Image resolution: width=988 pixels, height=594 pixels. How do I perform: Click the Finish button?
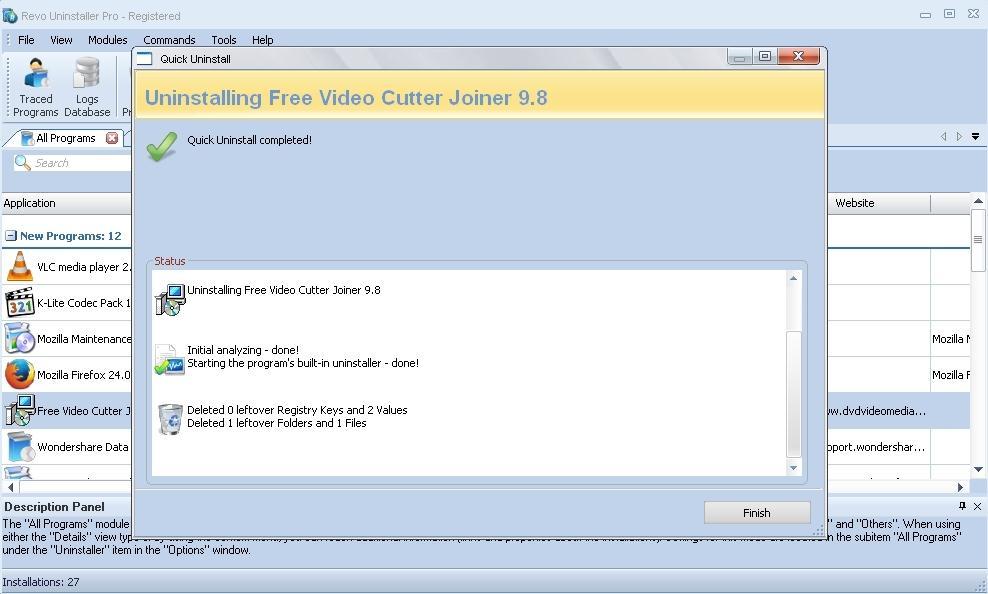click(757, 512)
